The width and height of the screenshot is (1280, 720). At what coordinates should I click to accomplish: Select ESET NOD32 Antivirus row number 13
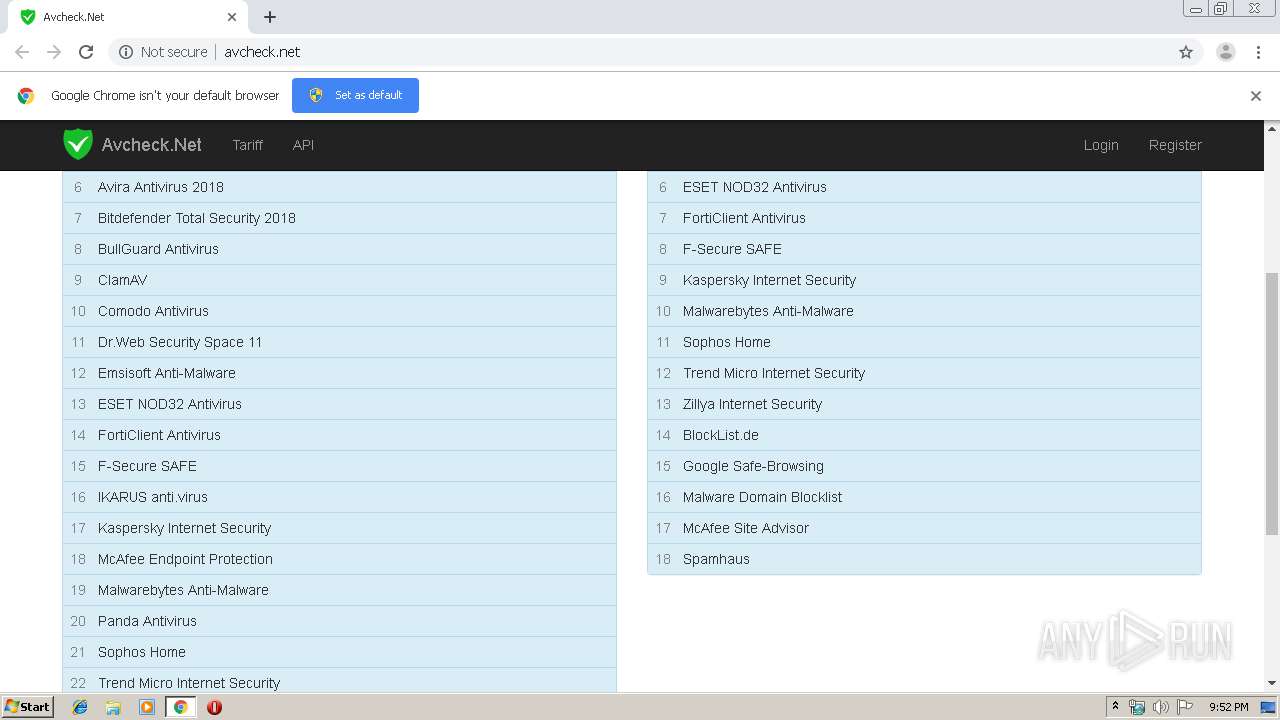(x=339, y=404)
